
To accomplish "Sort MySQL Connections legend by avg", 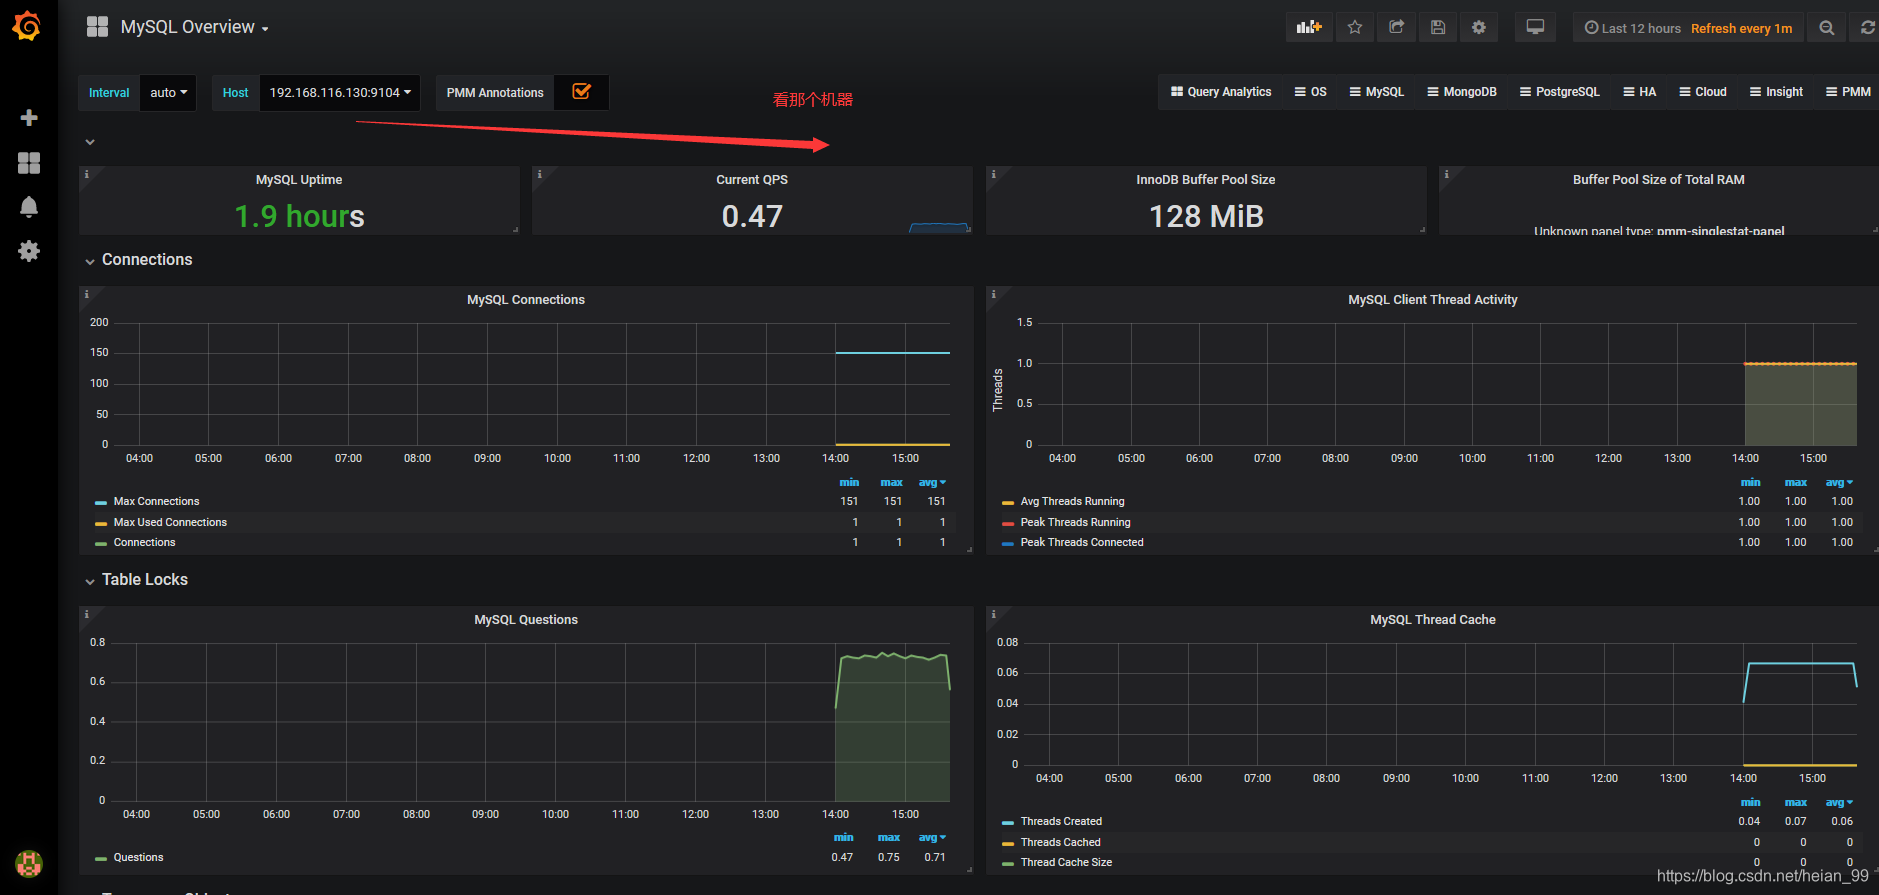I will 931,482.
